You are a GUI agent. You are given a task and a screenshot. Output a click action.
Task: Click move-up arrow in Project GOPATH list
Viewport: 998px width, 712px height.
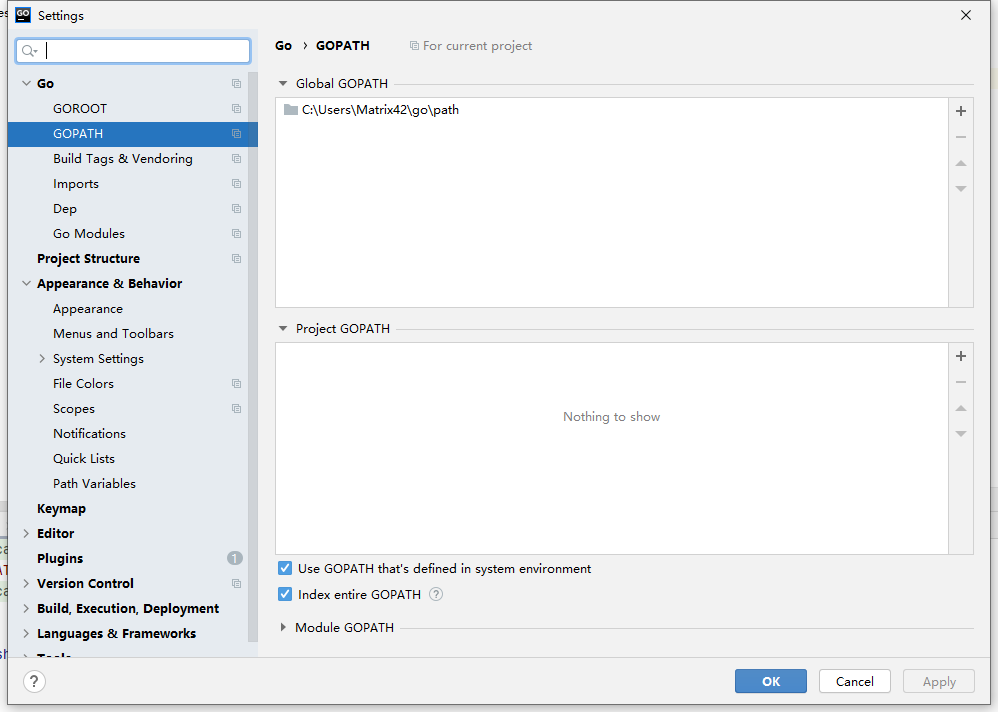coord(961,408)
